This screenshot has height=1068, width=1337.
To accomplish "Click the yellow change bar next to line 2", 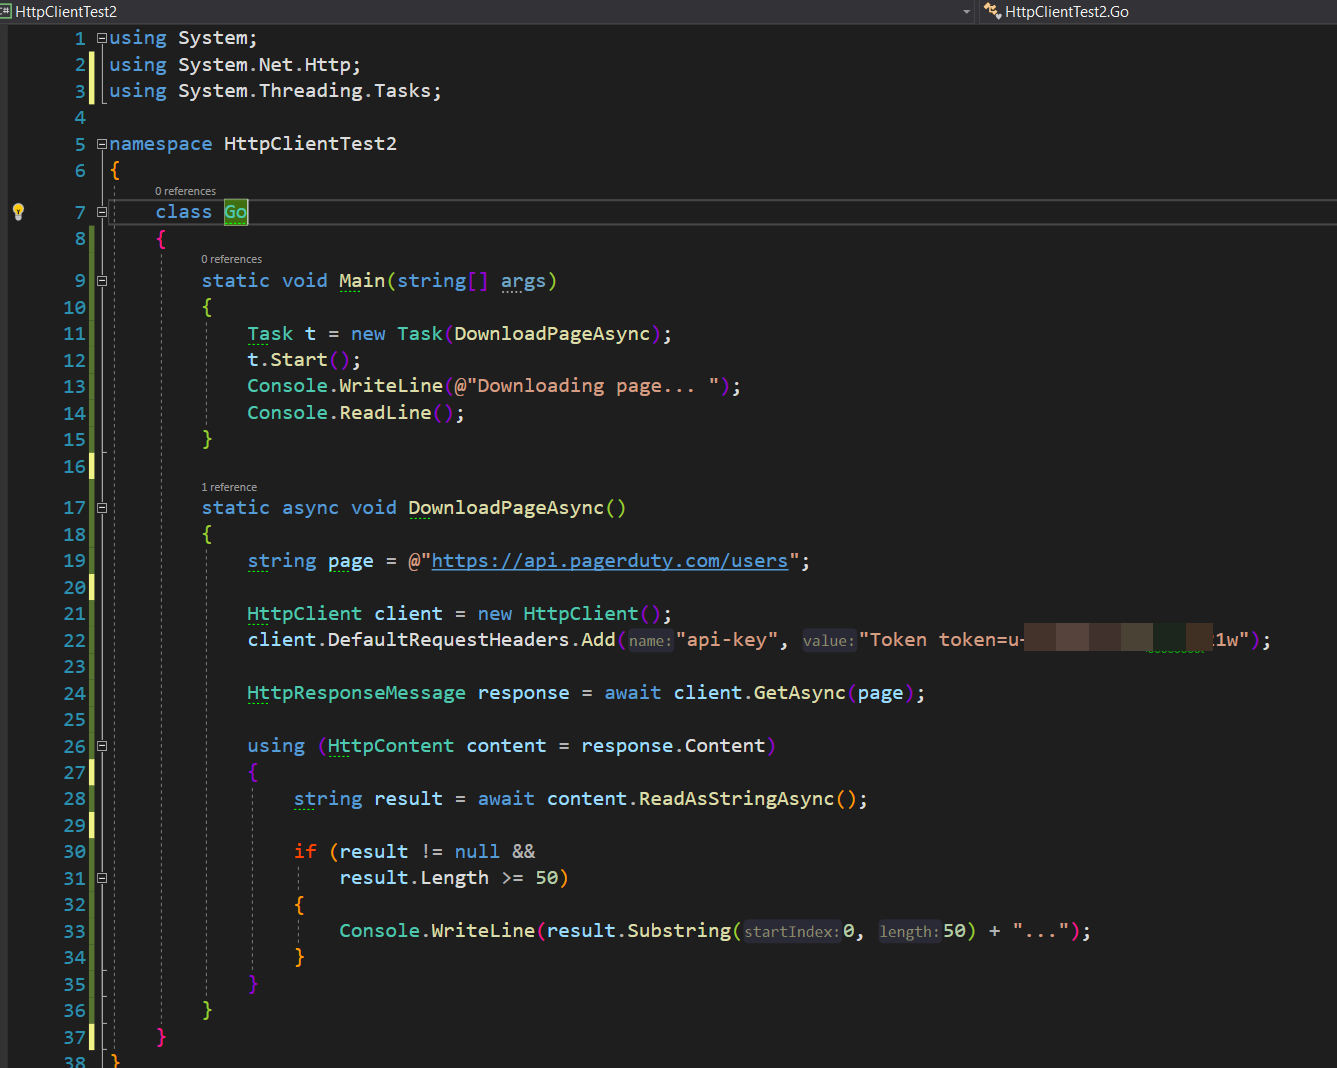I will pyautogui.click(x=91, y=64).
